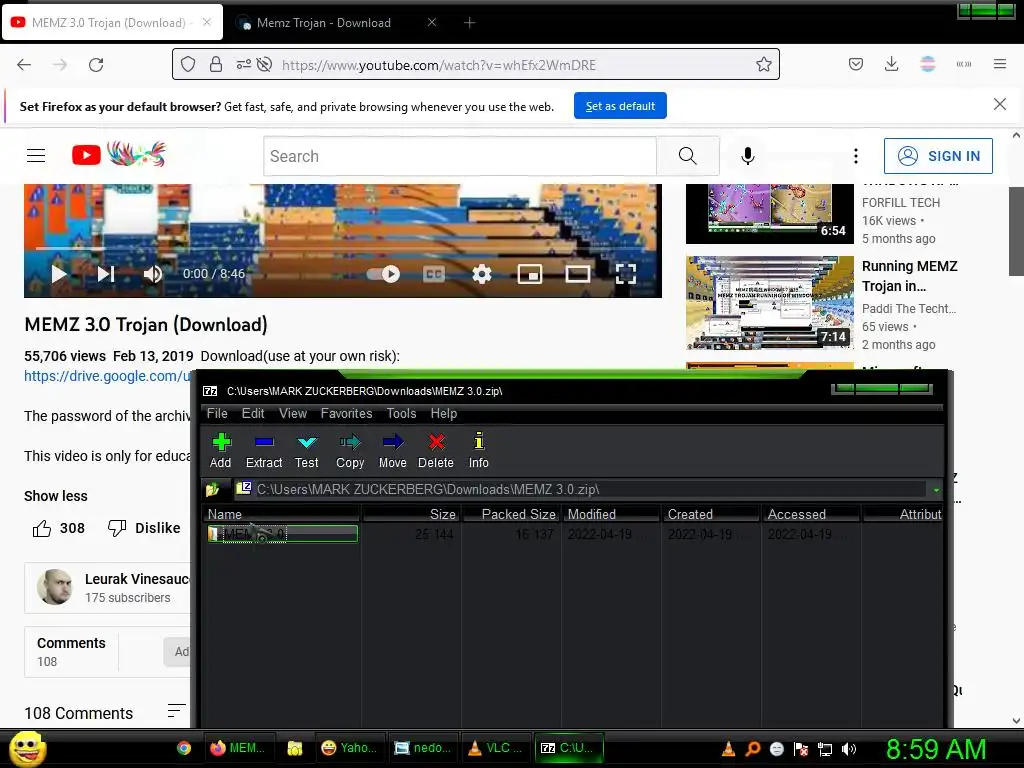Open the Running MEMZ Trojan video thumbnail
This screenshot has height=768, width=1024.
(769, 302)
